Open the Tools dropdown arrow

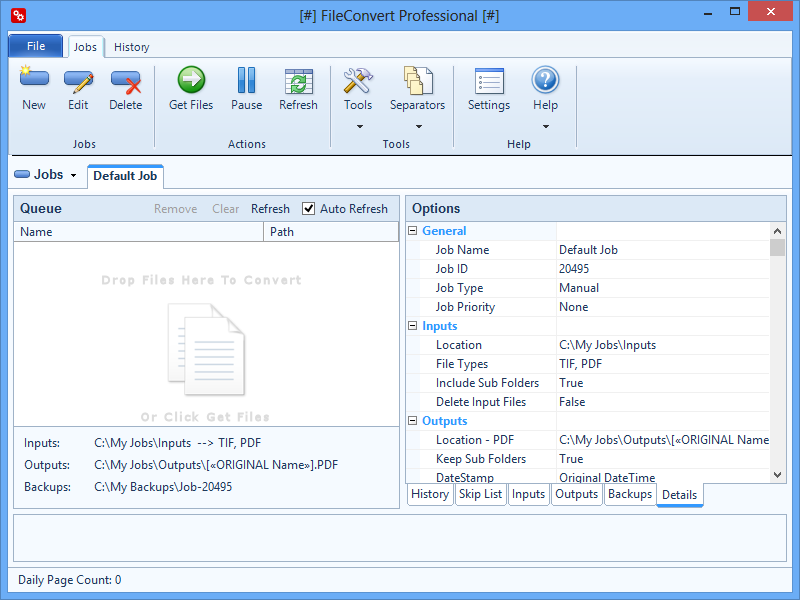coord(360,127)
